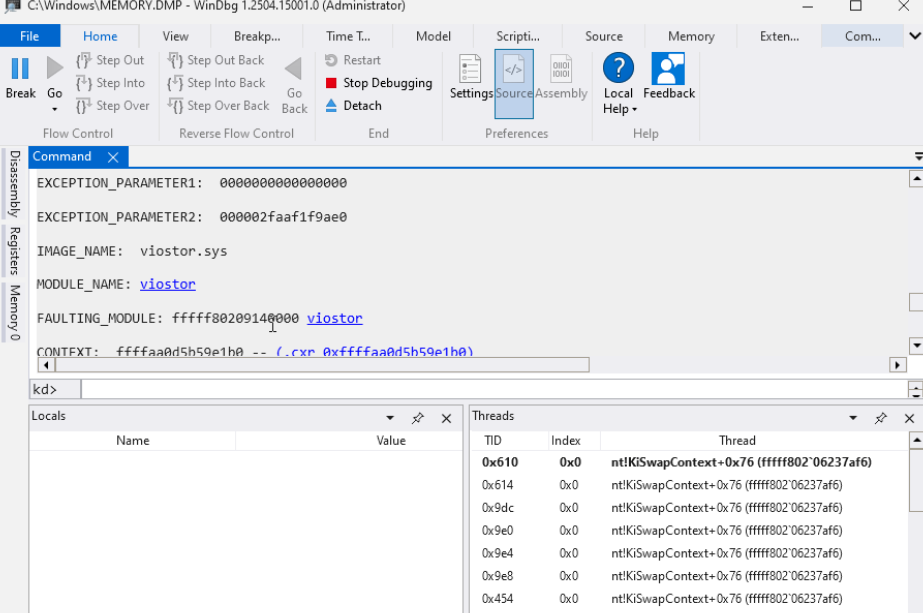Select thread with TID 0x610
Image resolution: width=923 pixels, height=613 pixels.
pyautogui.click(x=690, y=462)
